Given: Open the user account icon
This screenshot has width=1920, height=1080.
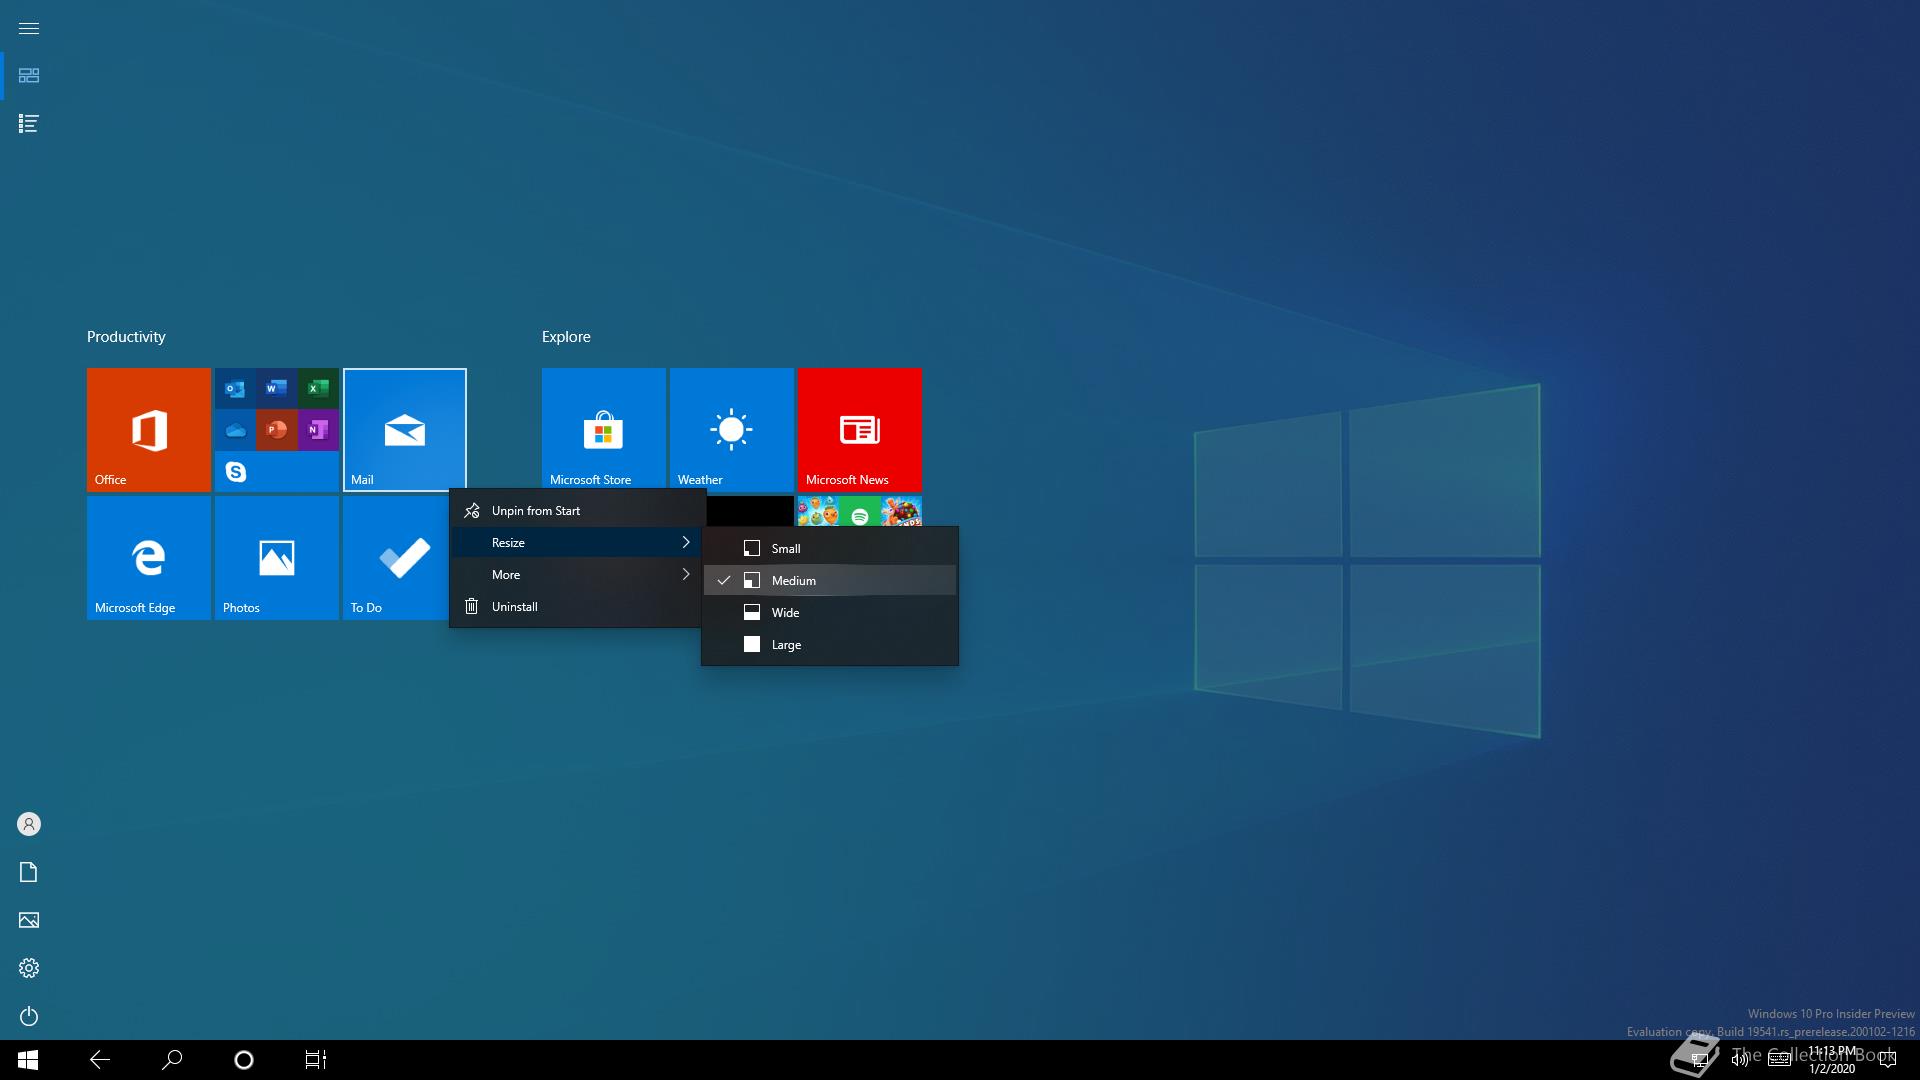Looking at the screenshot, I should pyautogui.click(x=29, y=824).
